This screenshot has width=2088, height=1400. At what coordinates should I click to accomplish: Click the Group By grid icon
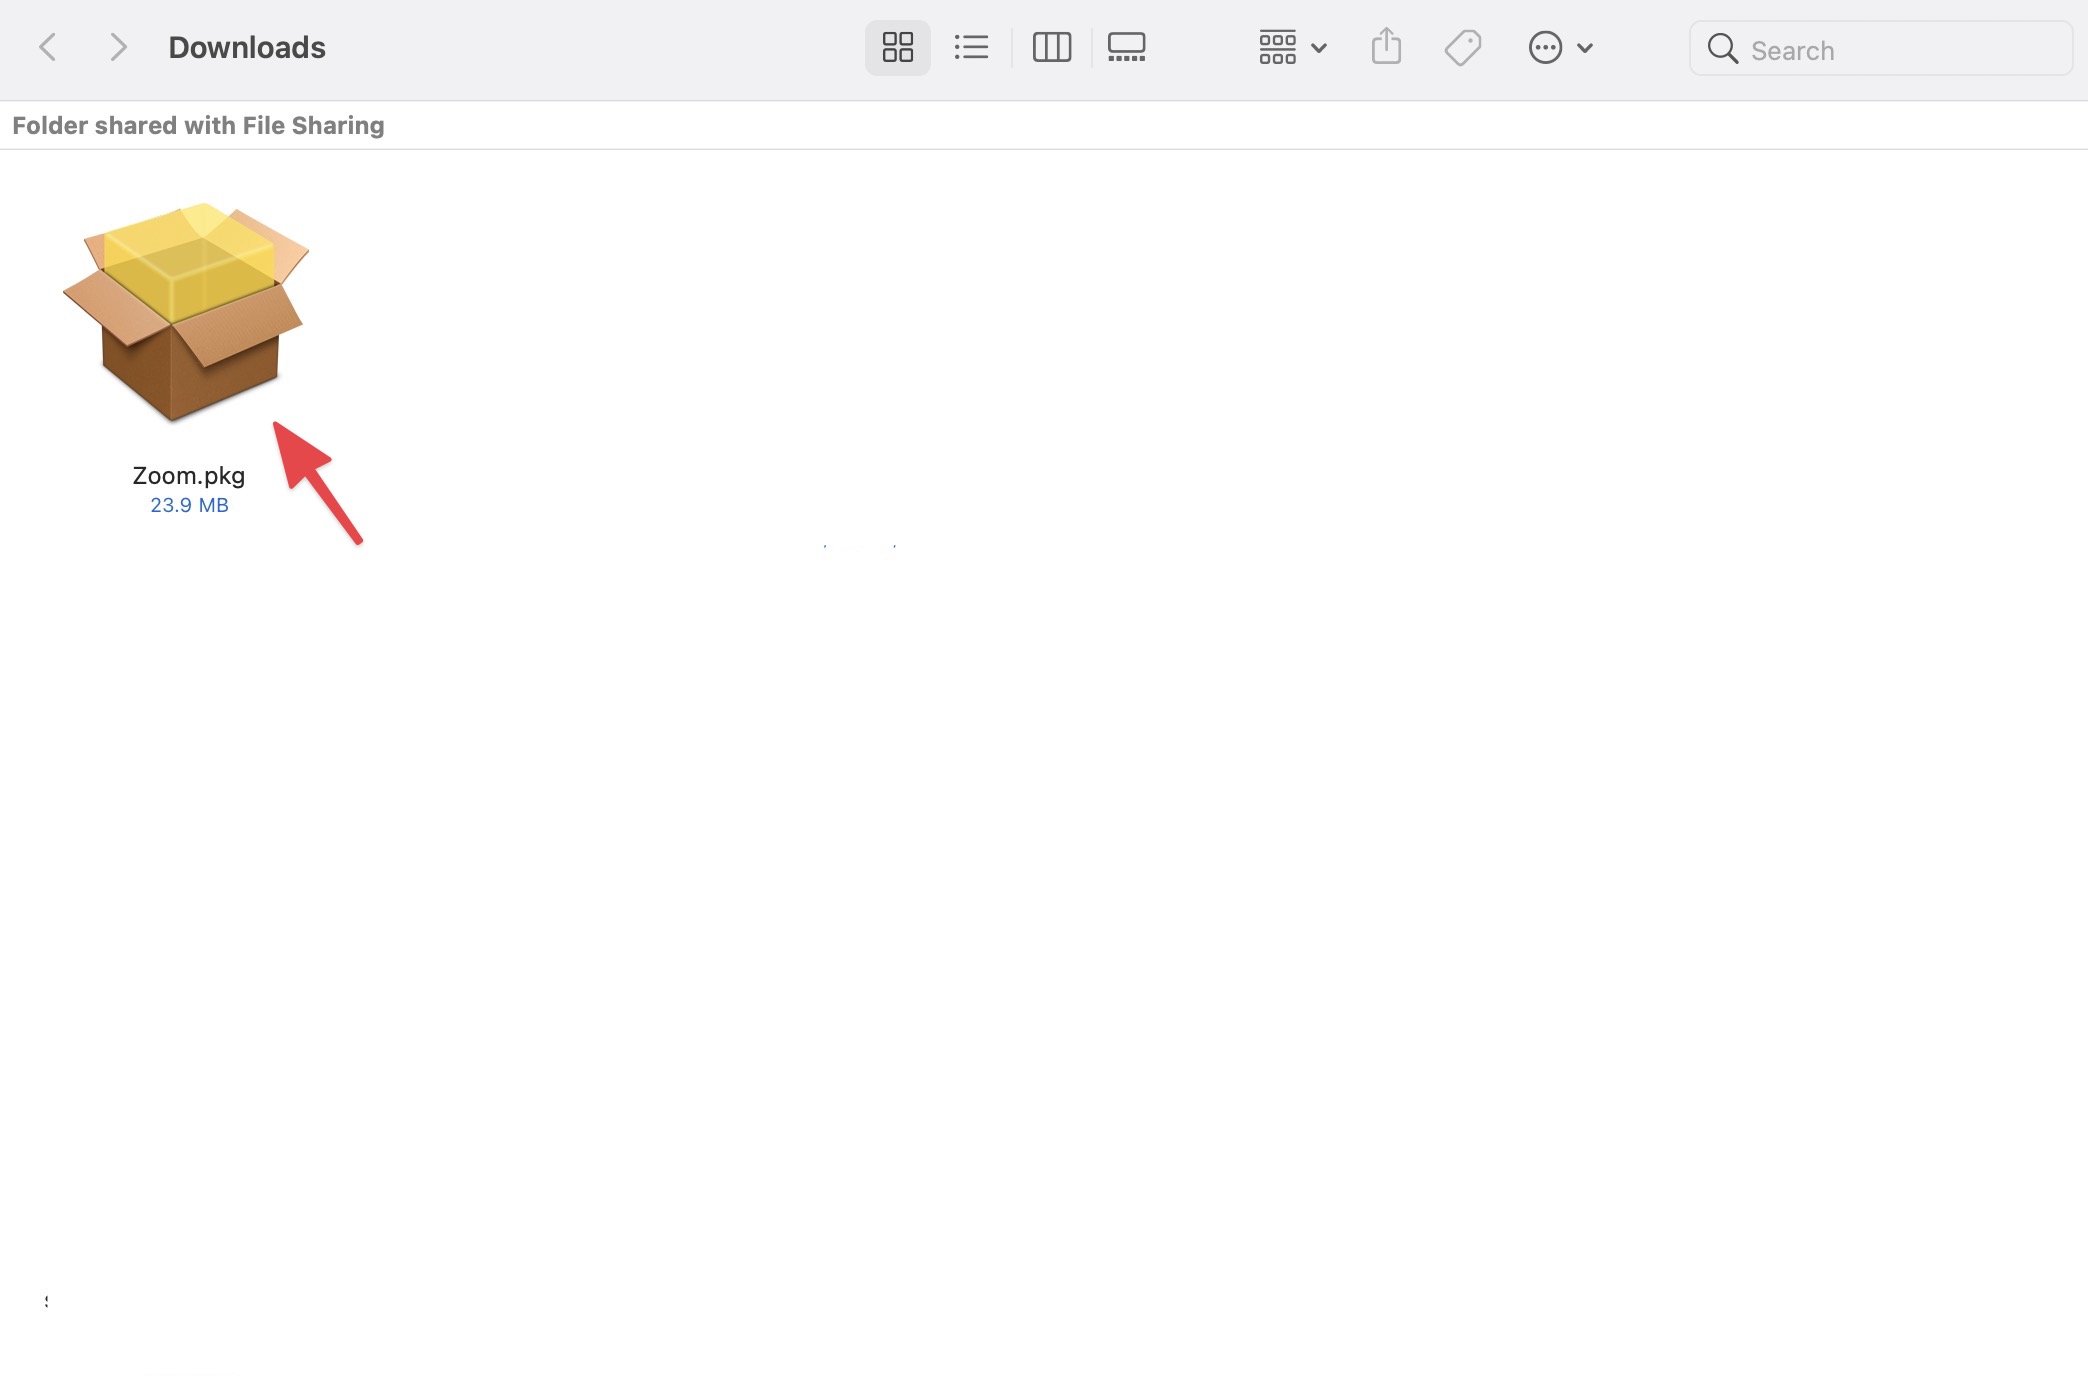click(x=1277, y=47)
